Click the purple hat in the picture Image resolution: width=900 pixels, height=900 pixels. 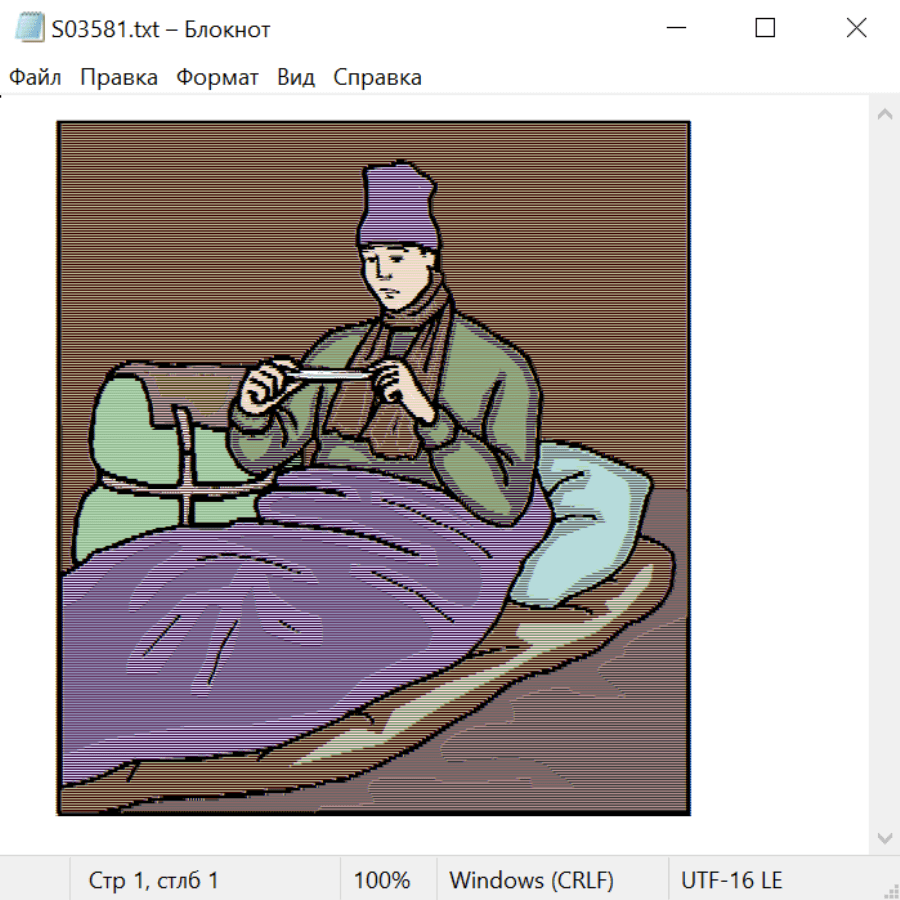coord(399,207)
